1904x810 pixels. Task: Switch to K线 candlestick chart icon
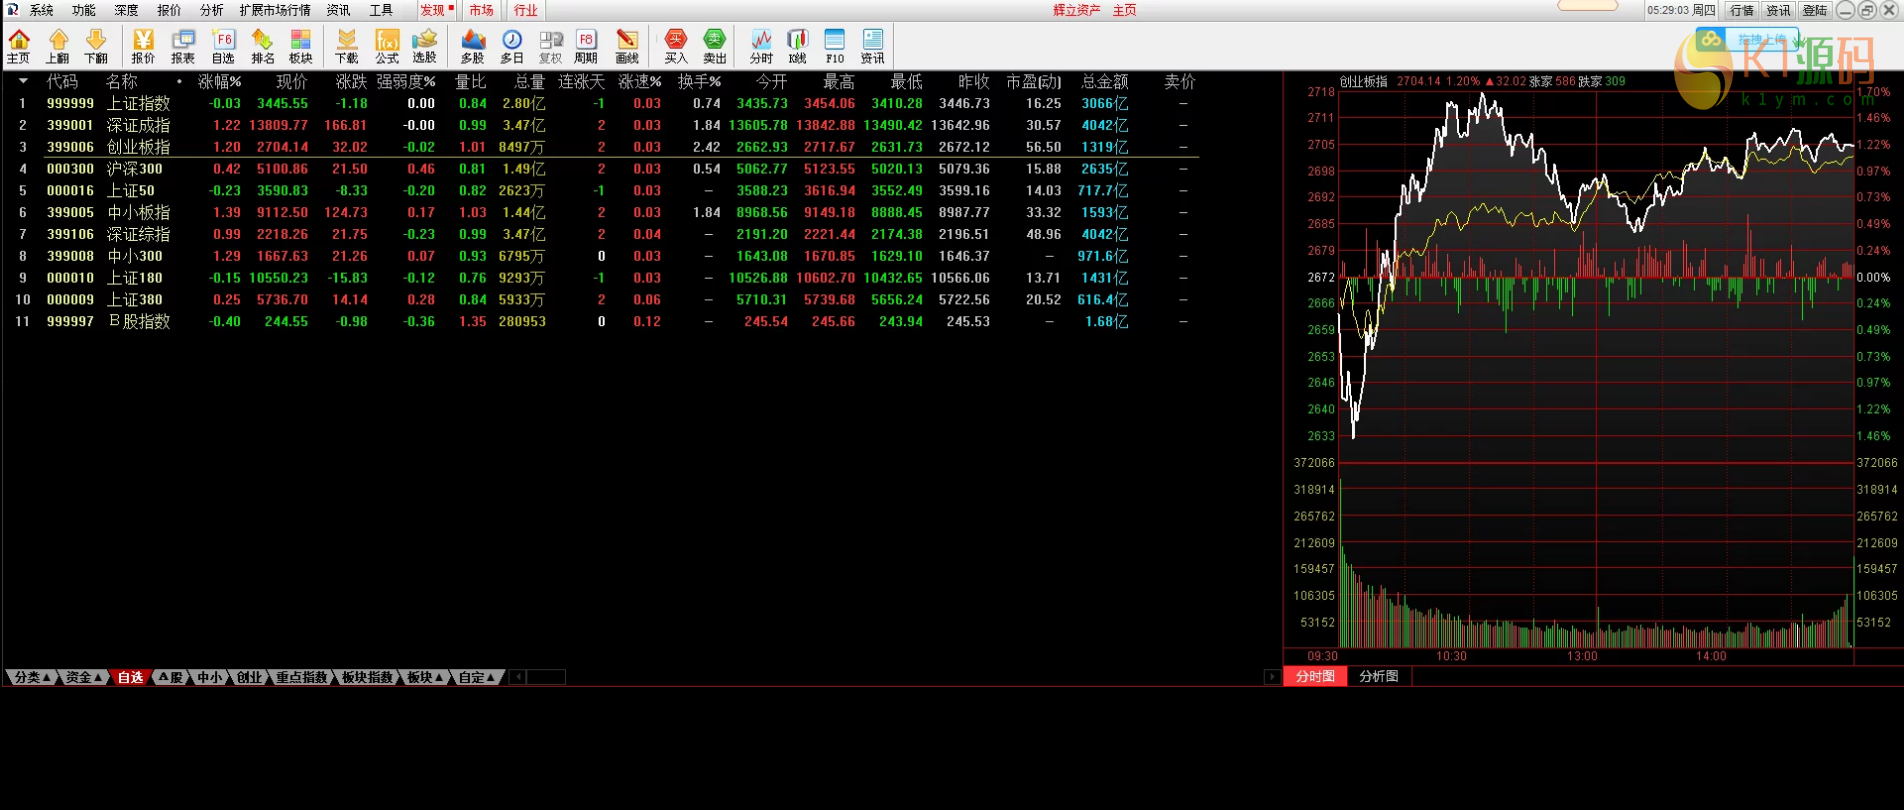pyautogui.click(x=797, y=46)
